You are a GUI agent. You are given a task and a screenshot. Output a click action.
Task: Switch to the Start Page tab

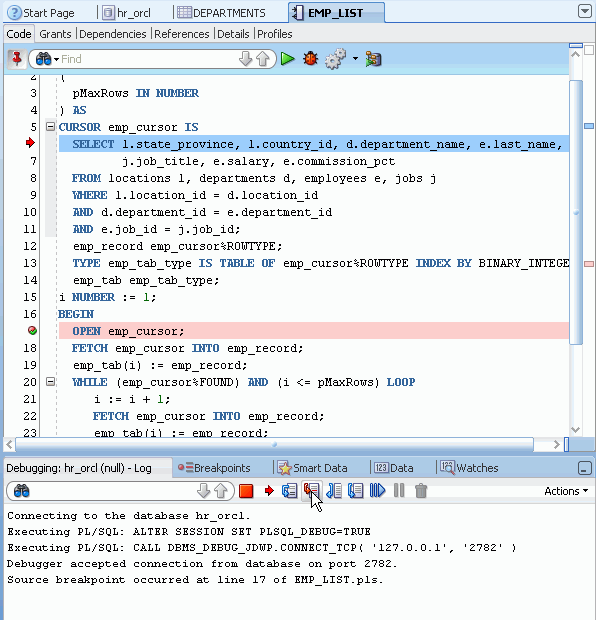pos(41,13)
